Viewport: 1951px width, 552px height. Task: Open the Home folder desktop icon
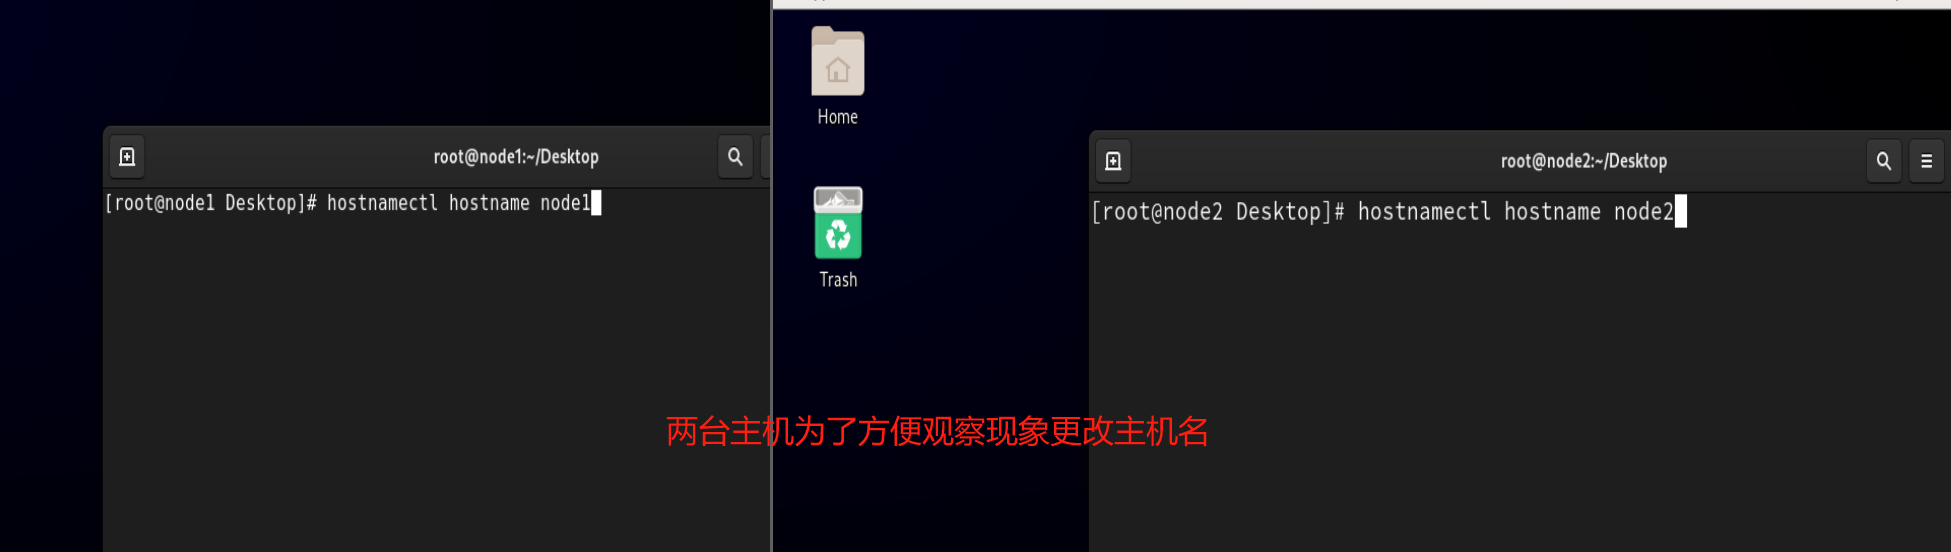pyautogui.click(x=838, y=62)
